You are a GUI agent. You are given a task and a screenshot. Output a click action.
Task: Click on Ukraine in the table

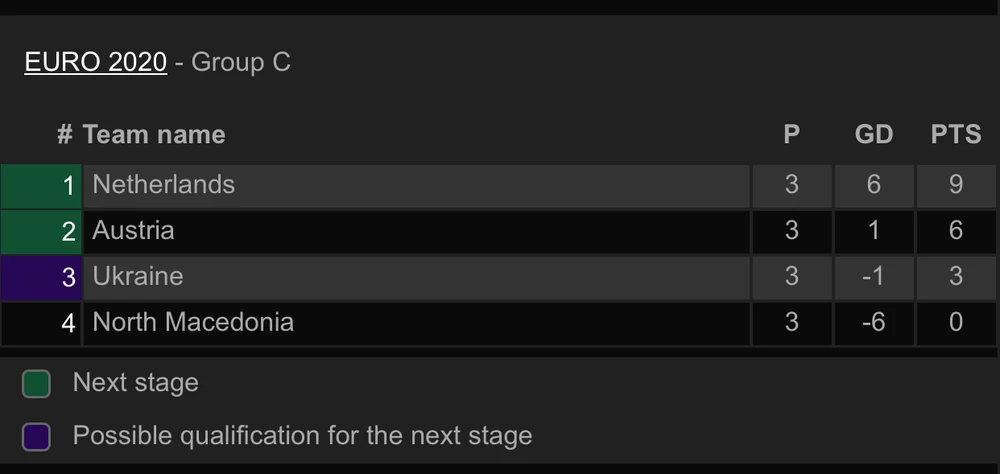click(x=138, y=277)
